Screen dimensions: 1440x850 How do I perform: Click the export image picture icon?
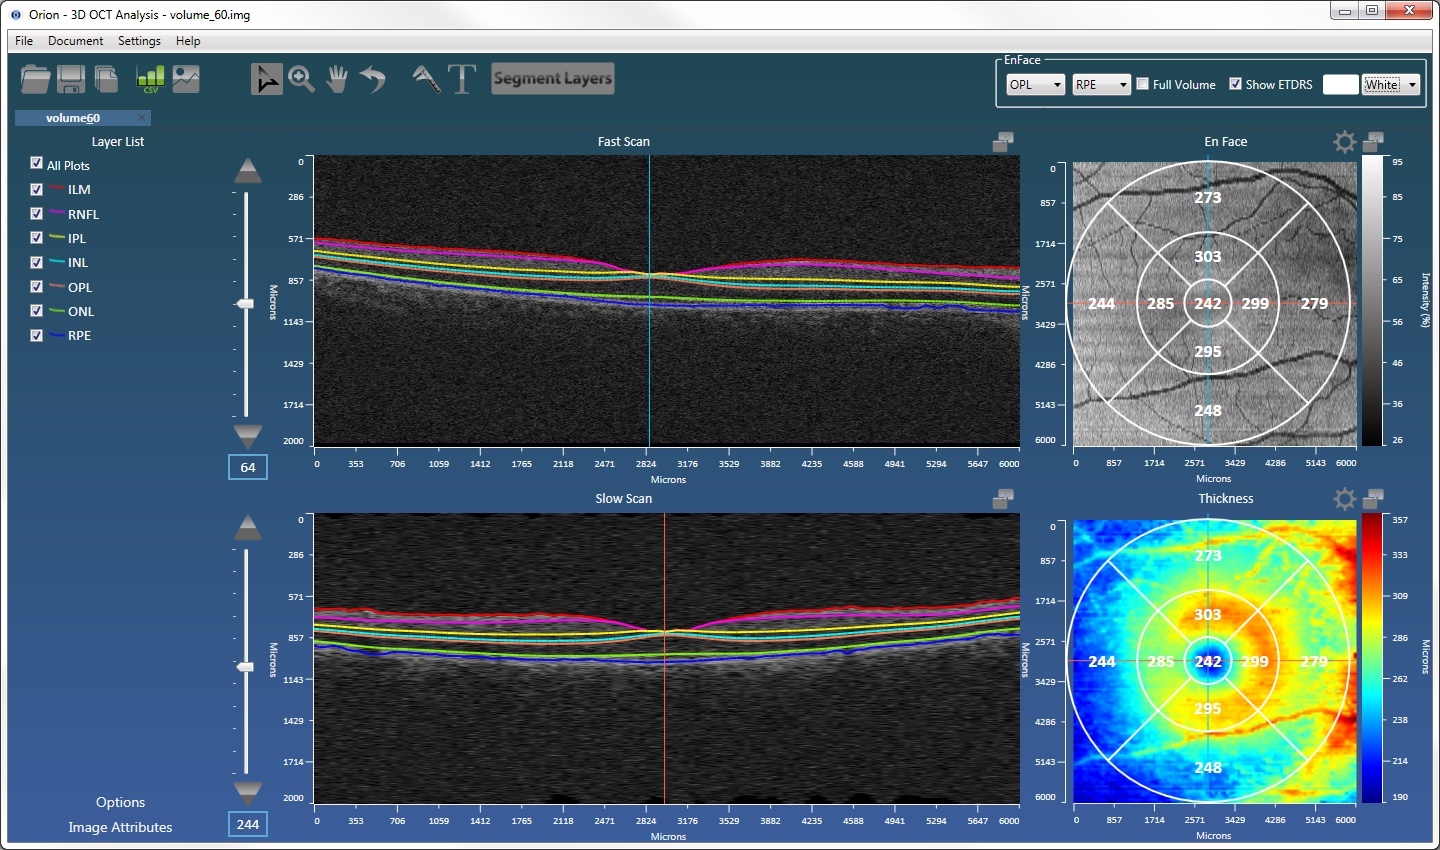click(x=186, y=79)
